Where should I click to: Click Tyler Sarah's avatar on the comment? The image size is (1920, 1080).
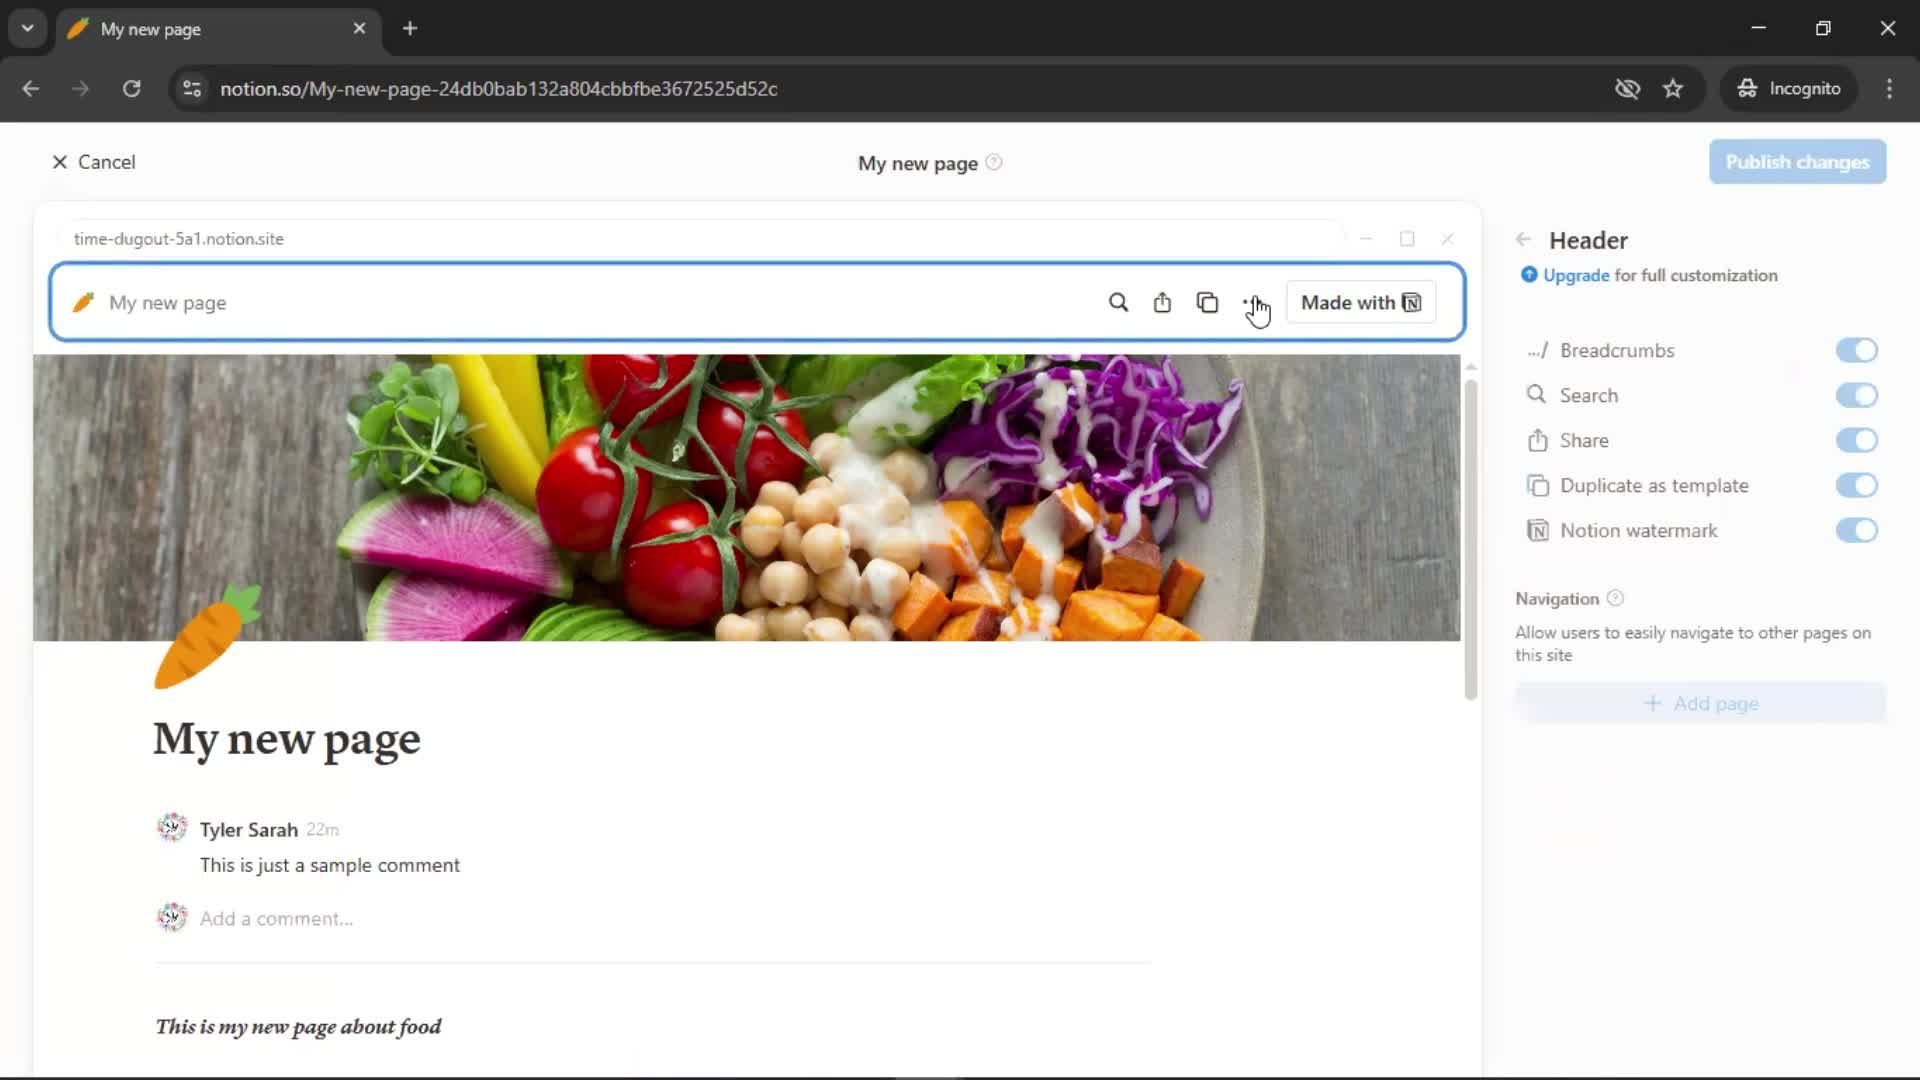pyautogui.click(x=172, y=828)
